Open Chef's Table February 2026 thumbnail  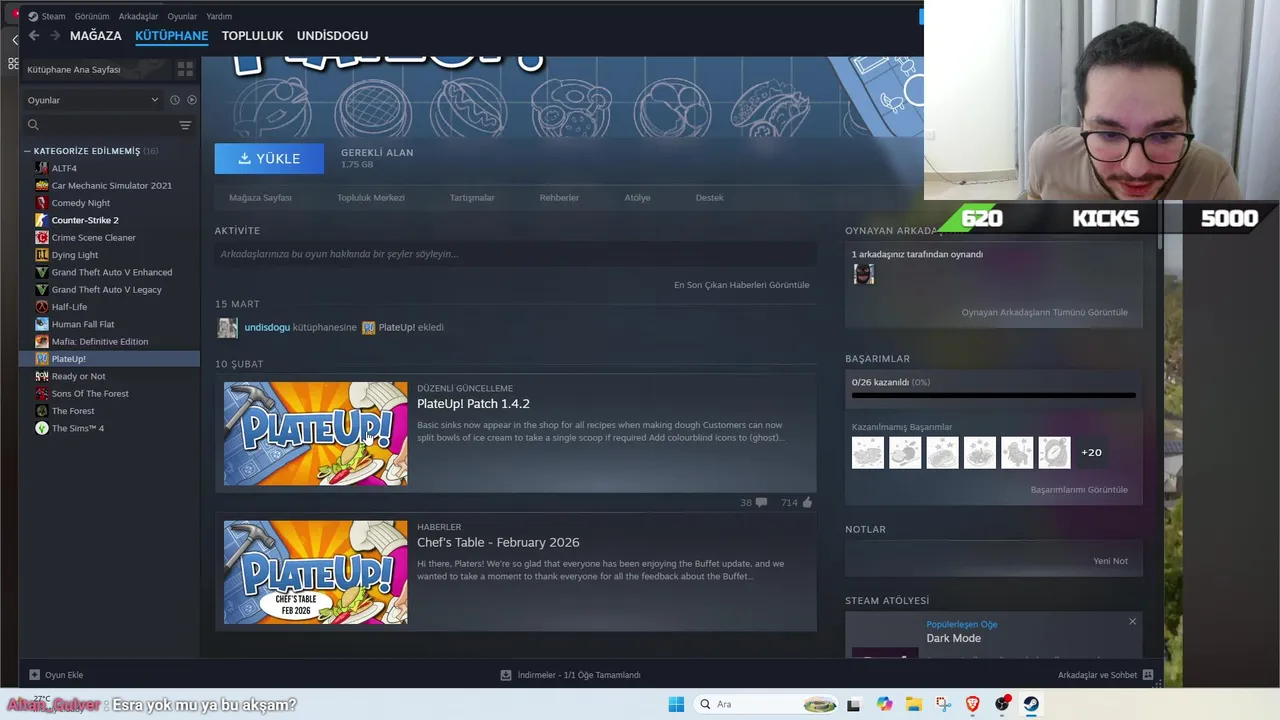pyautogui.click(x=315, y=572)
